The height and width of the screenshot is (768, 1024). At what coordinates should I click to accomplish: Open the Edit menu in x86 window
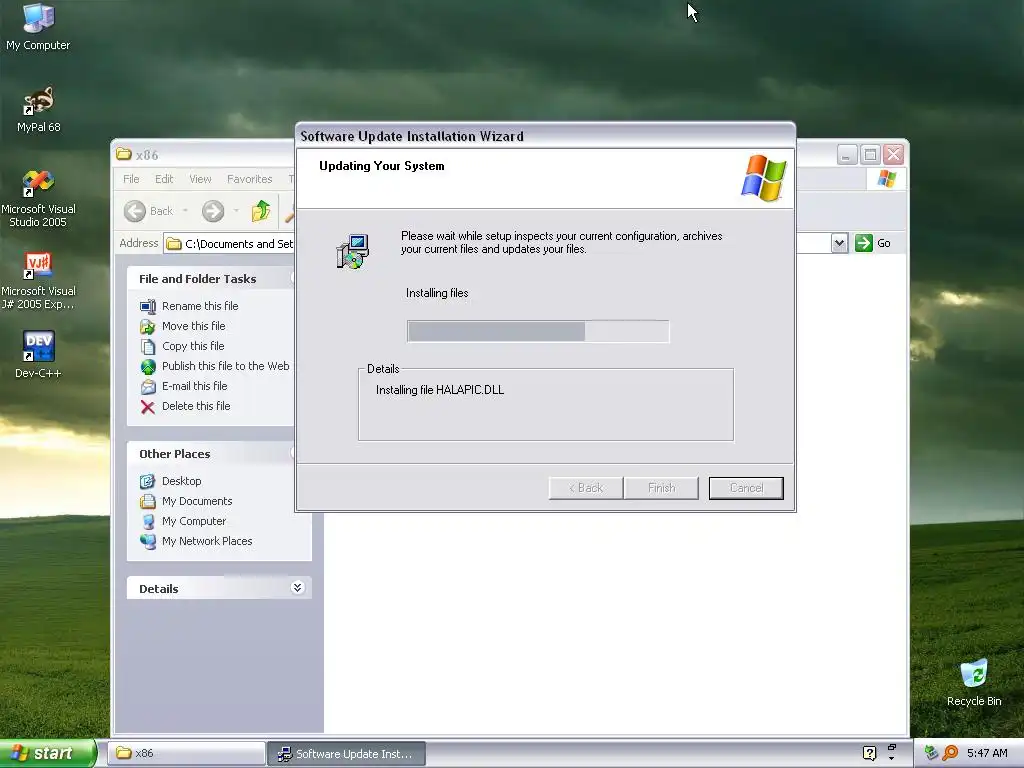click(164, 179)
